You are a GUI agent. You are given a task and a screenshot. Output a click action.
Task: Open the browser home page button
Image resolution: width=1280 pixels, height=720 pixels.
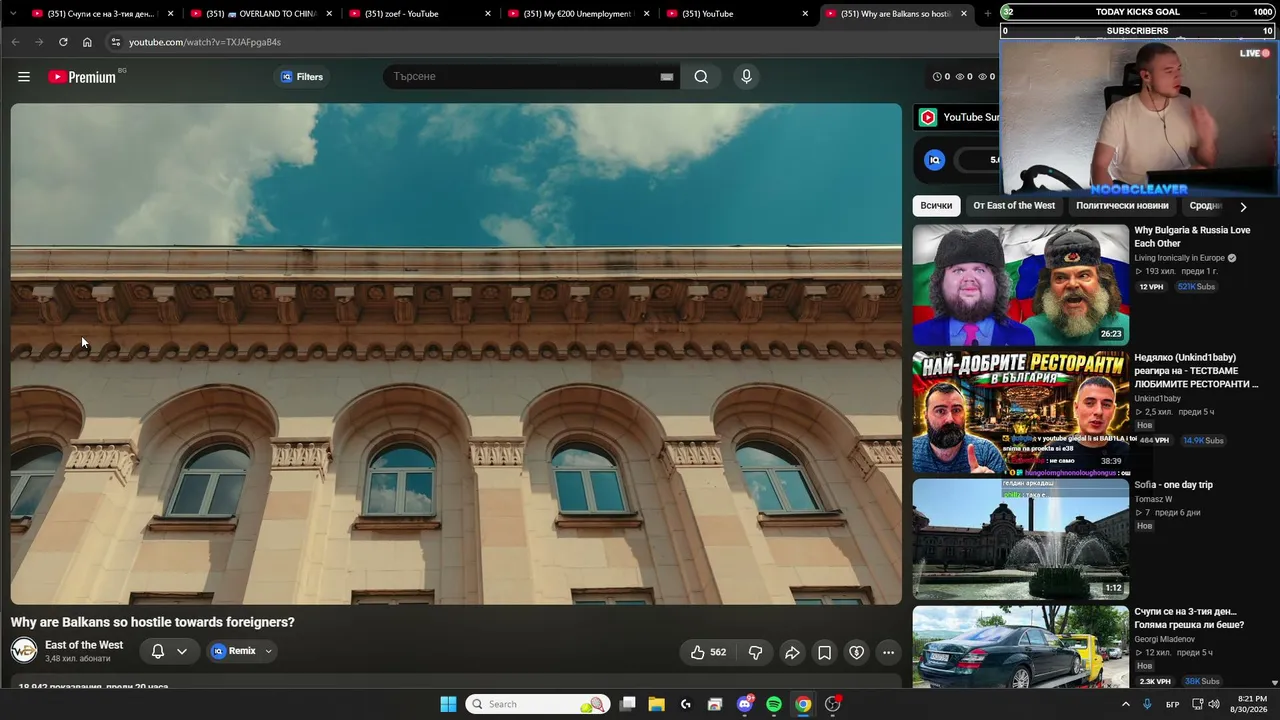click(87, 42)
